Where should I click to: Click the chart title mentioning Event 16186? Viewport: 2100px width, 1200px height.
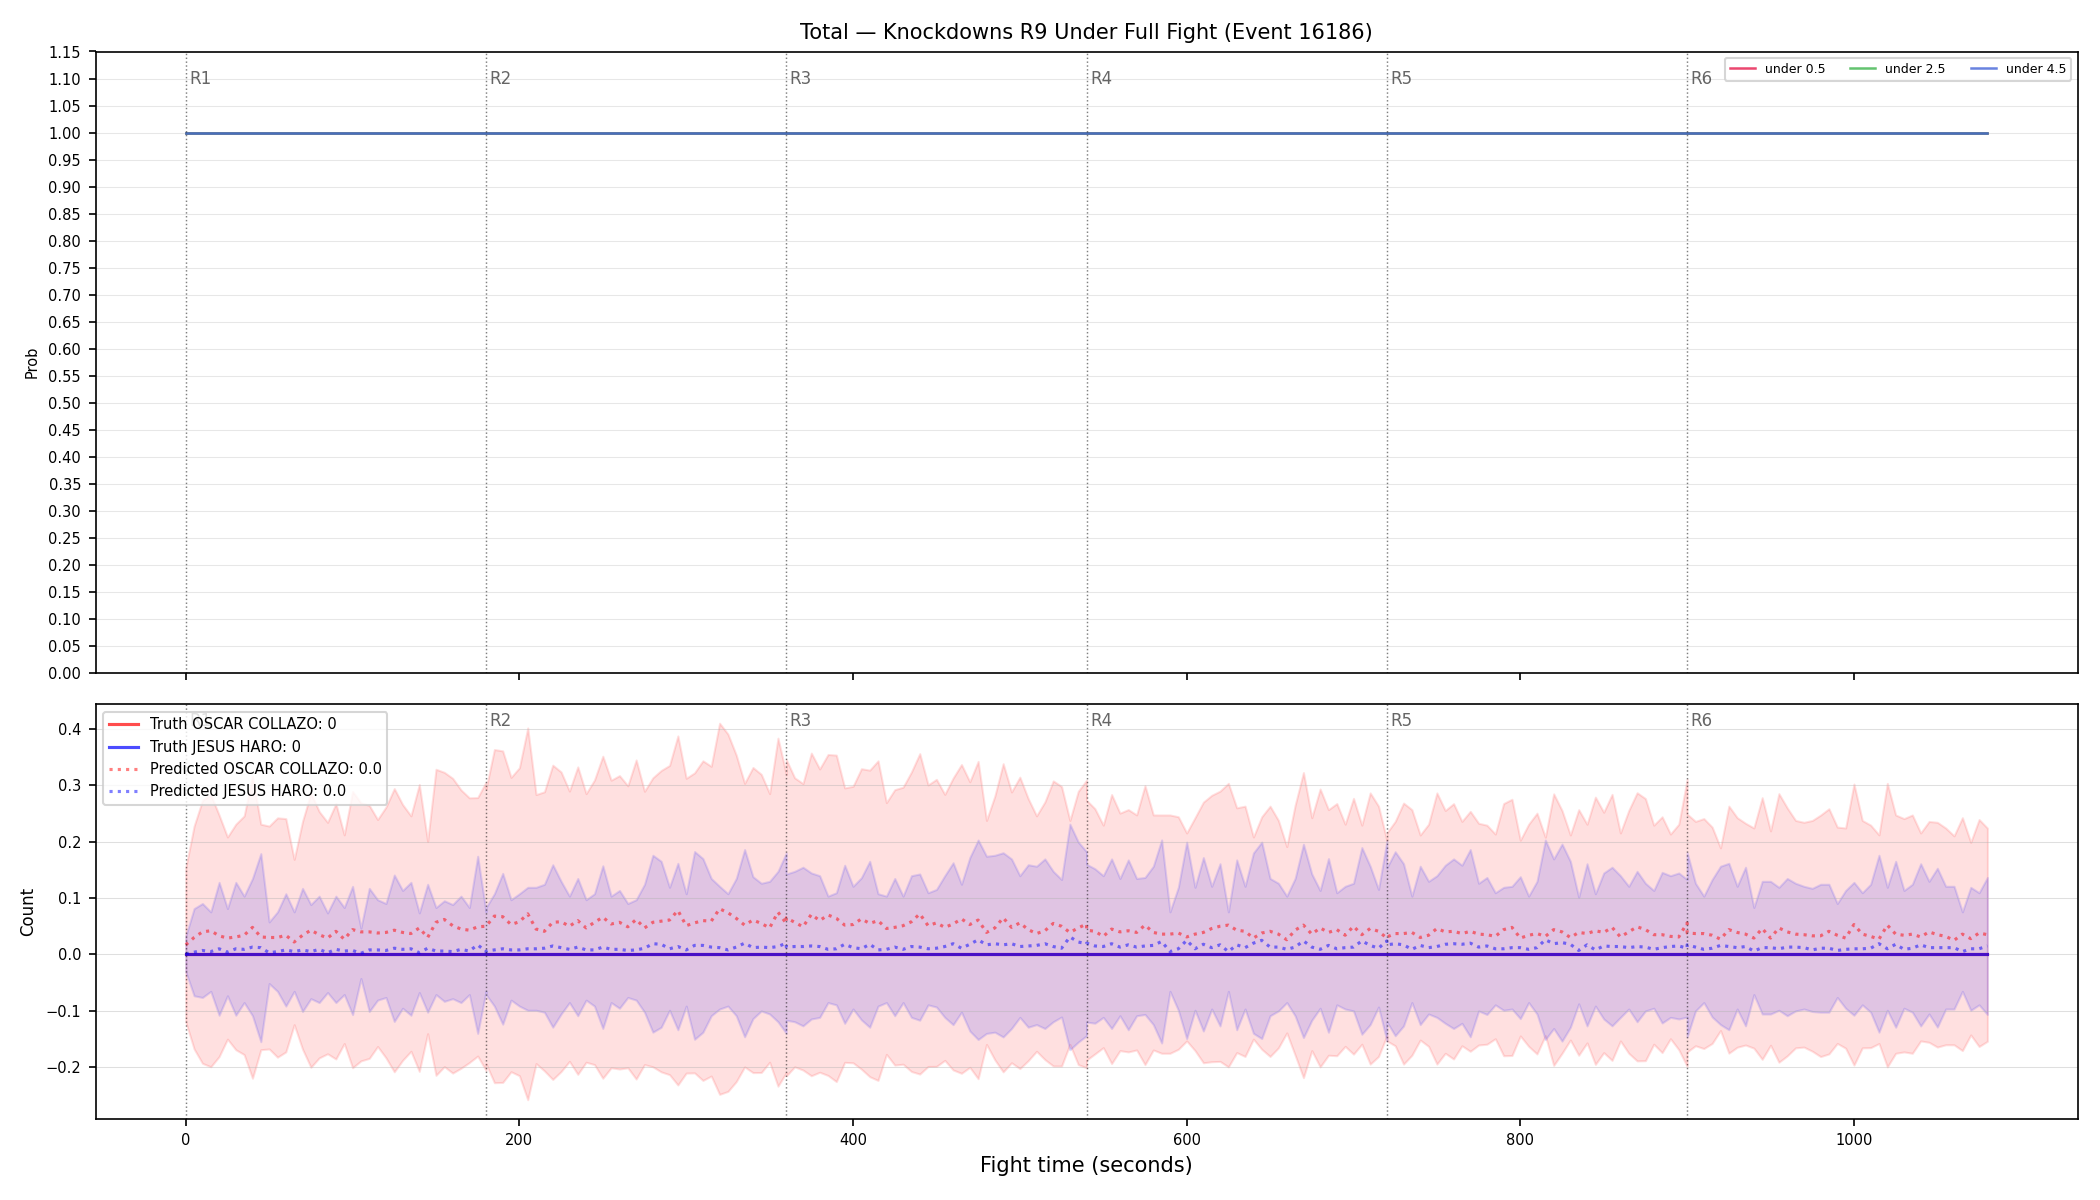coord(1086,32)
